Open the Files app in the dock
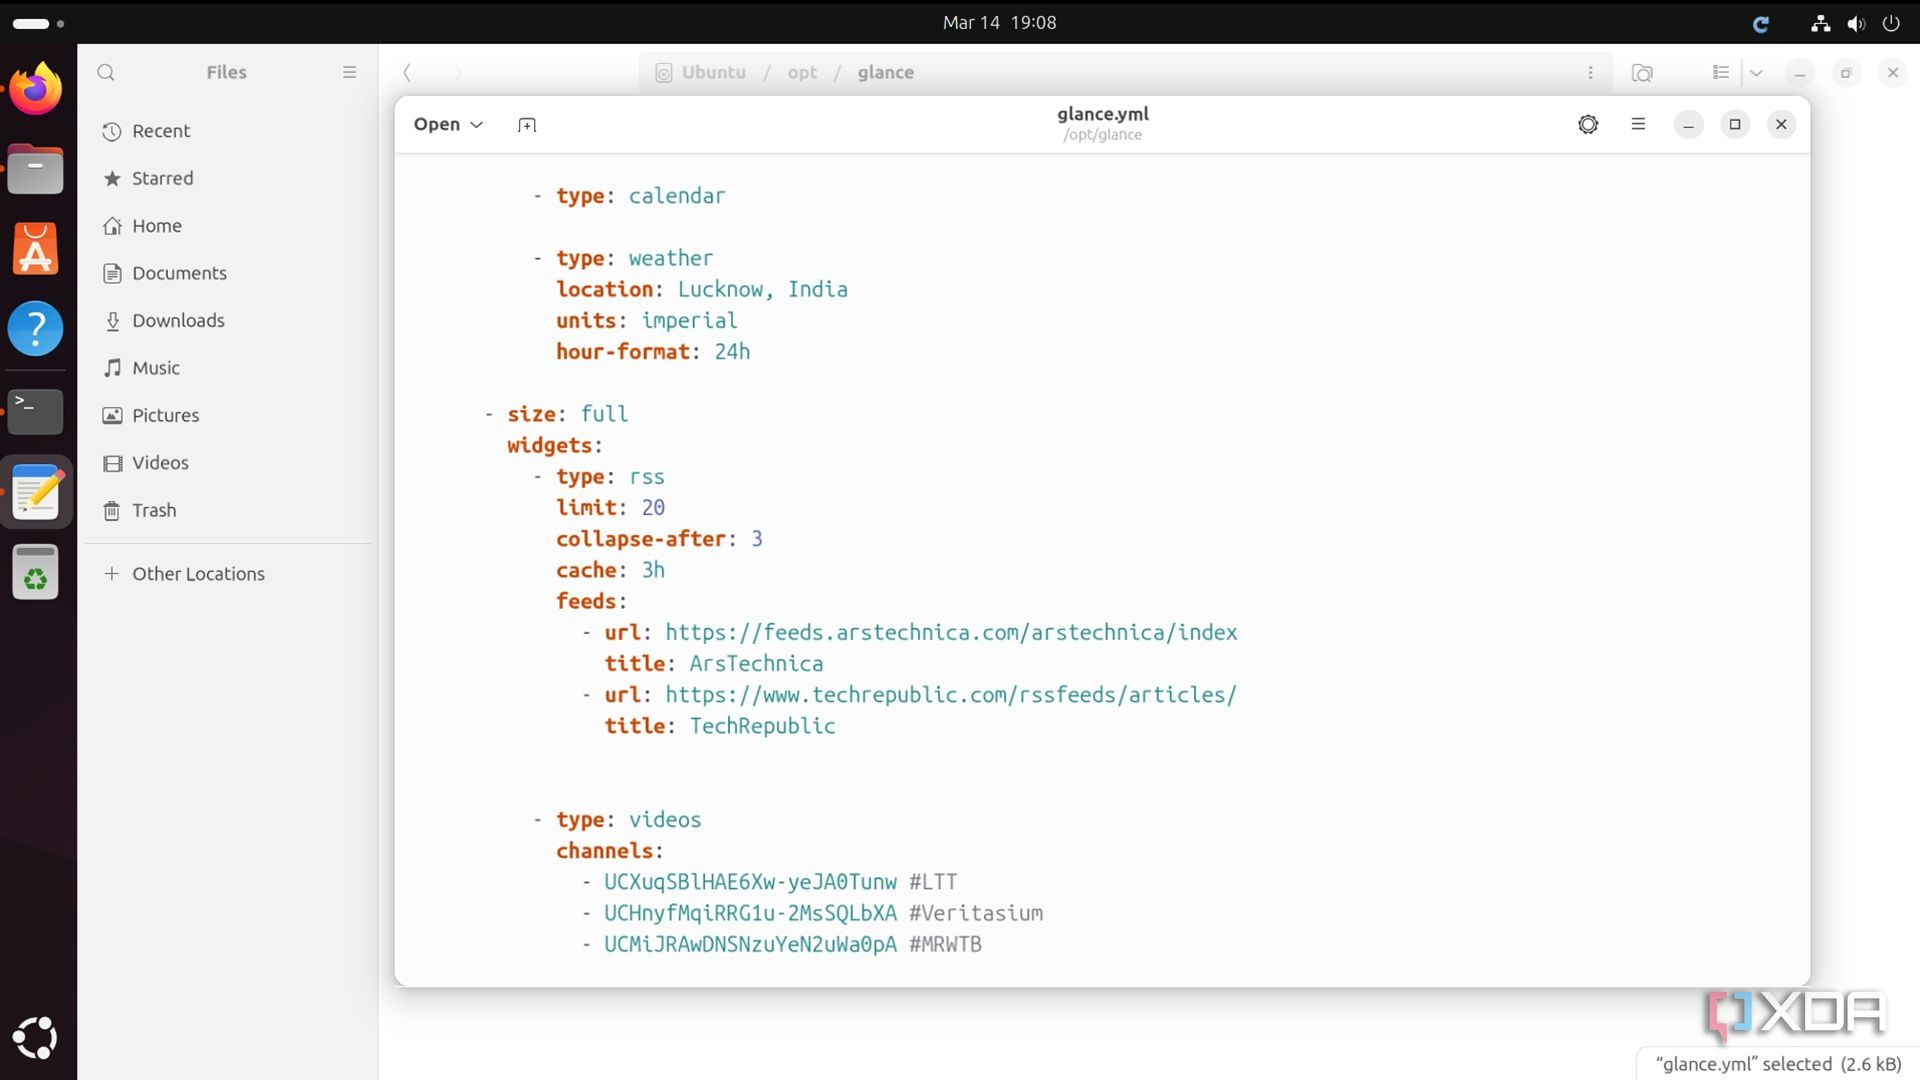The width and height of the screenshot is (1920, 1080). (36, 169)
